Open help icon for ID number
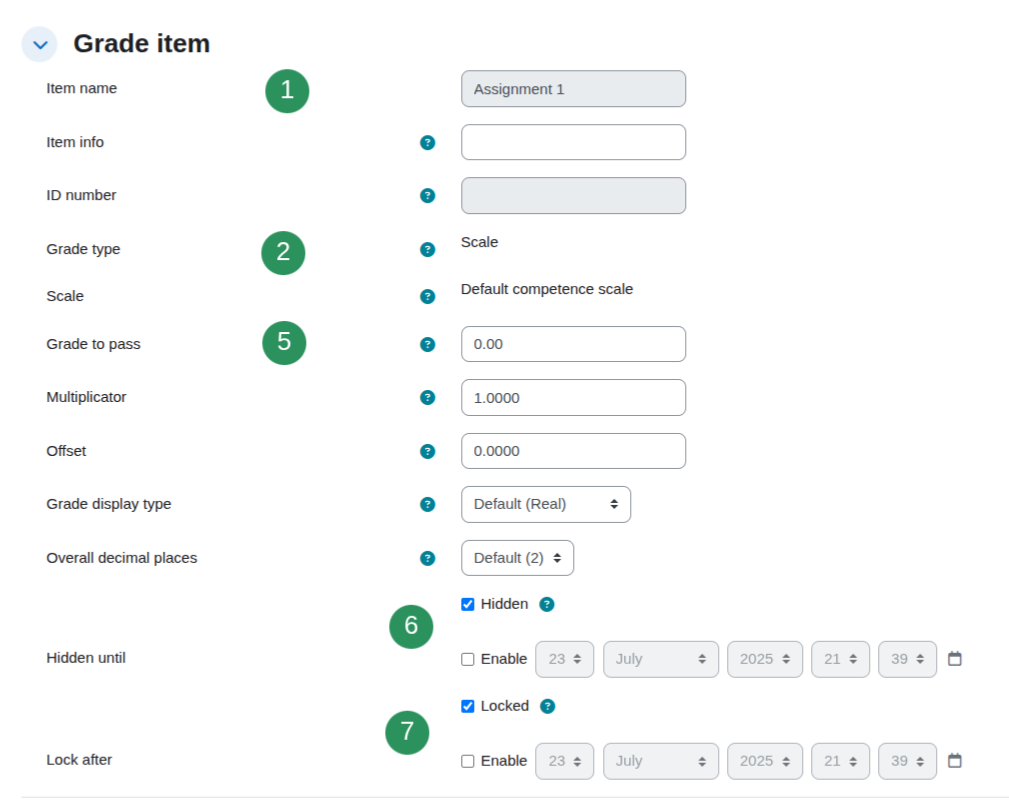 click(x=427, y=196)
